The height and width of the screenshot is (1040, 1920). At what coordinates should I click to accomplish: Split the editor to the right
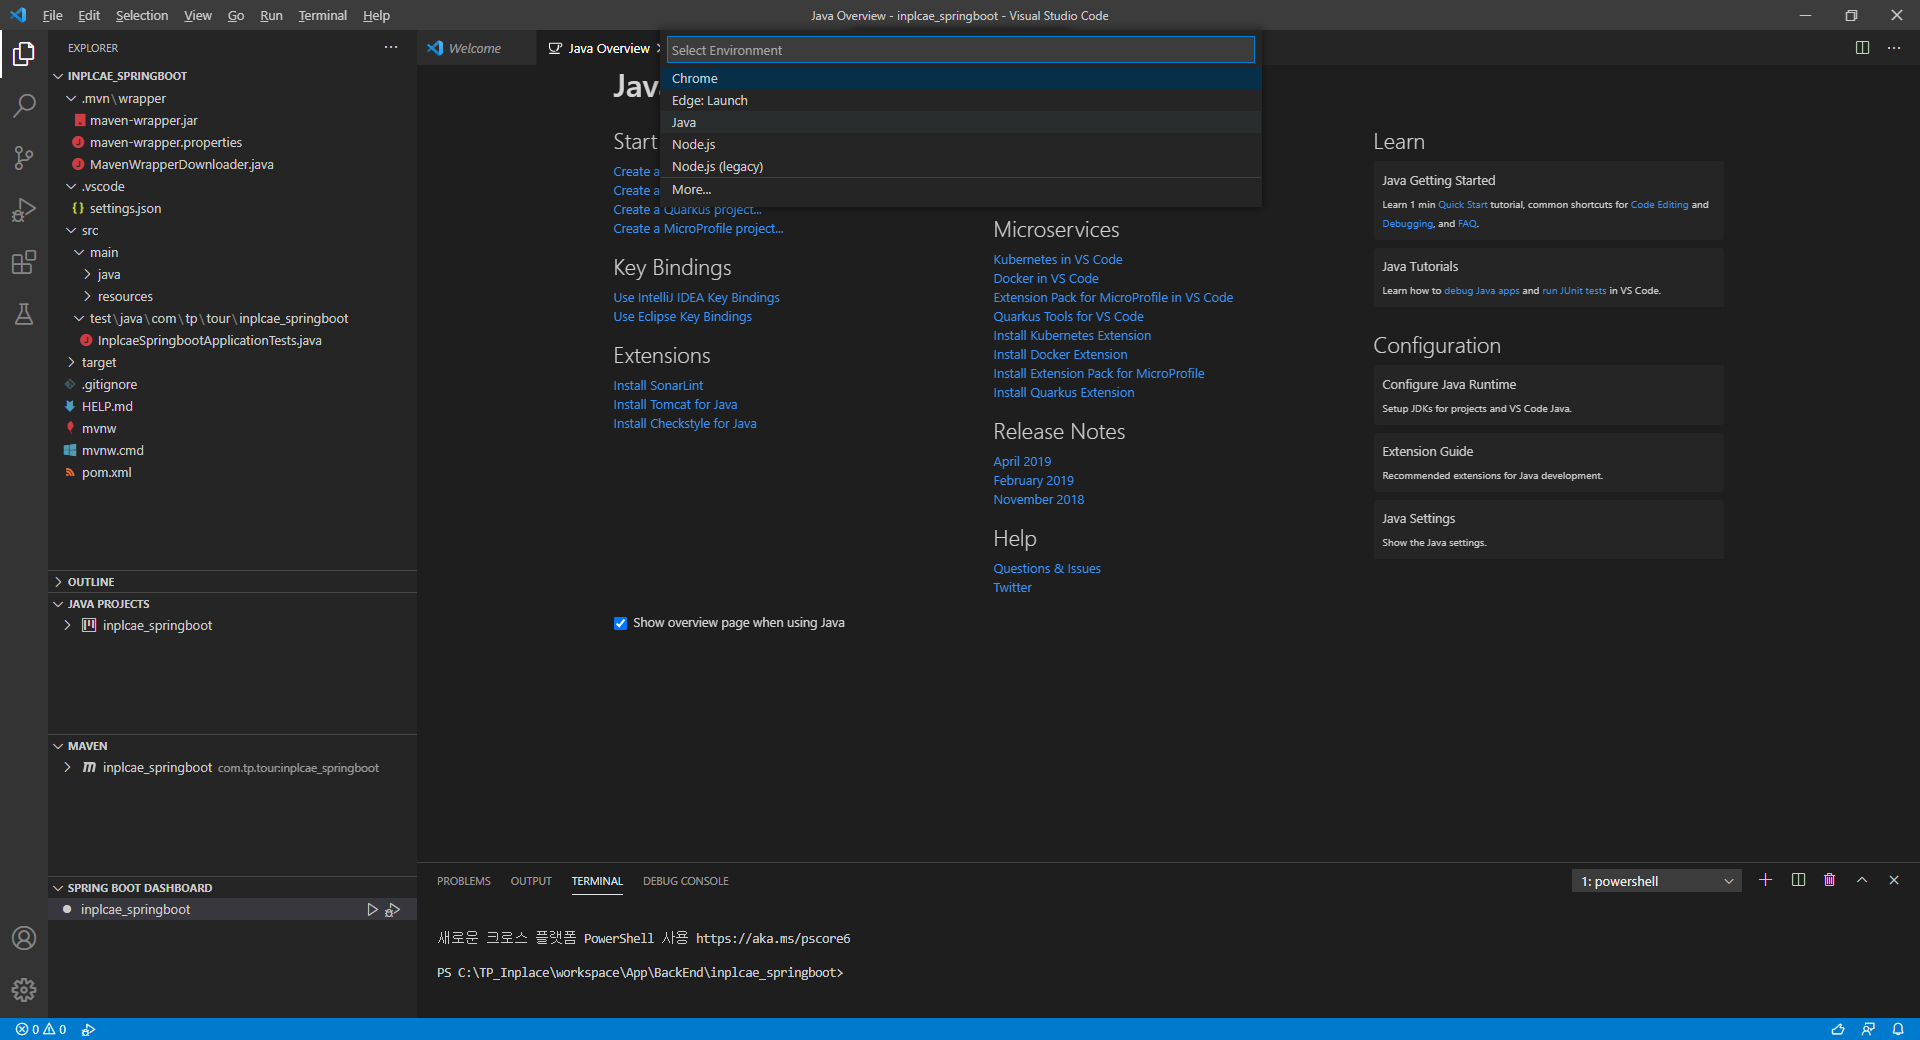[1862, 47]
